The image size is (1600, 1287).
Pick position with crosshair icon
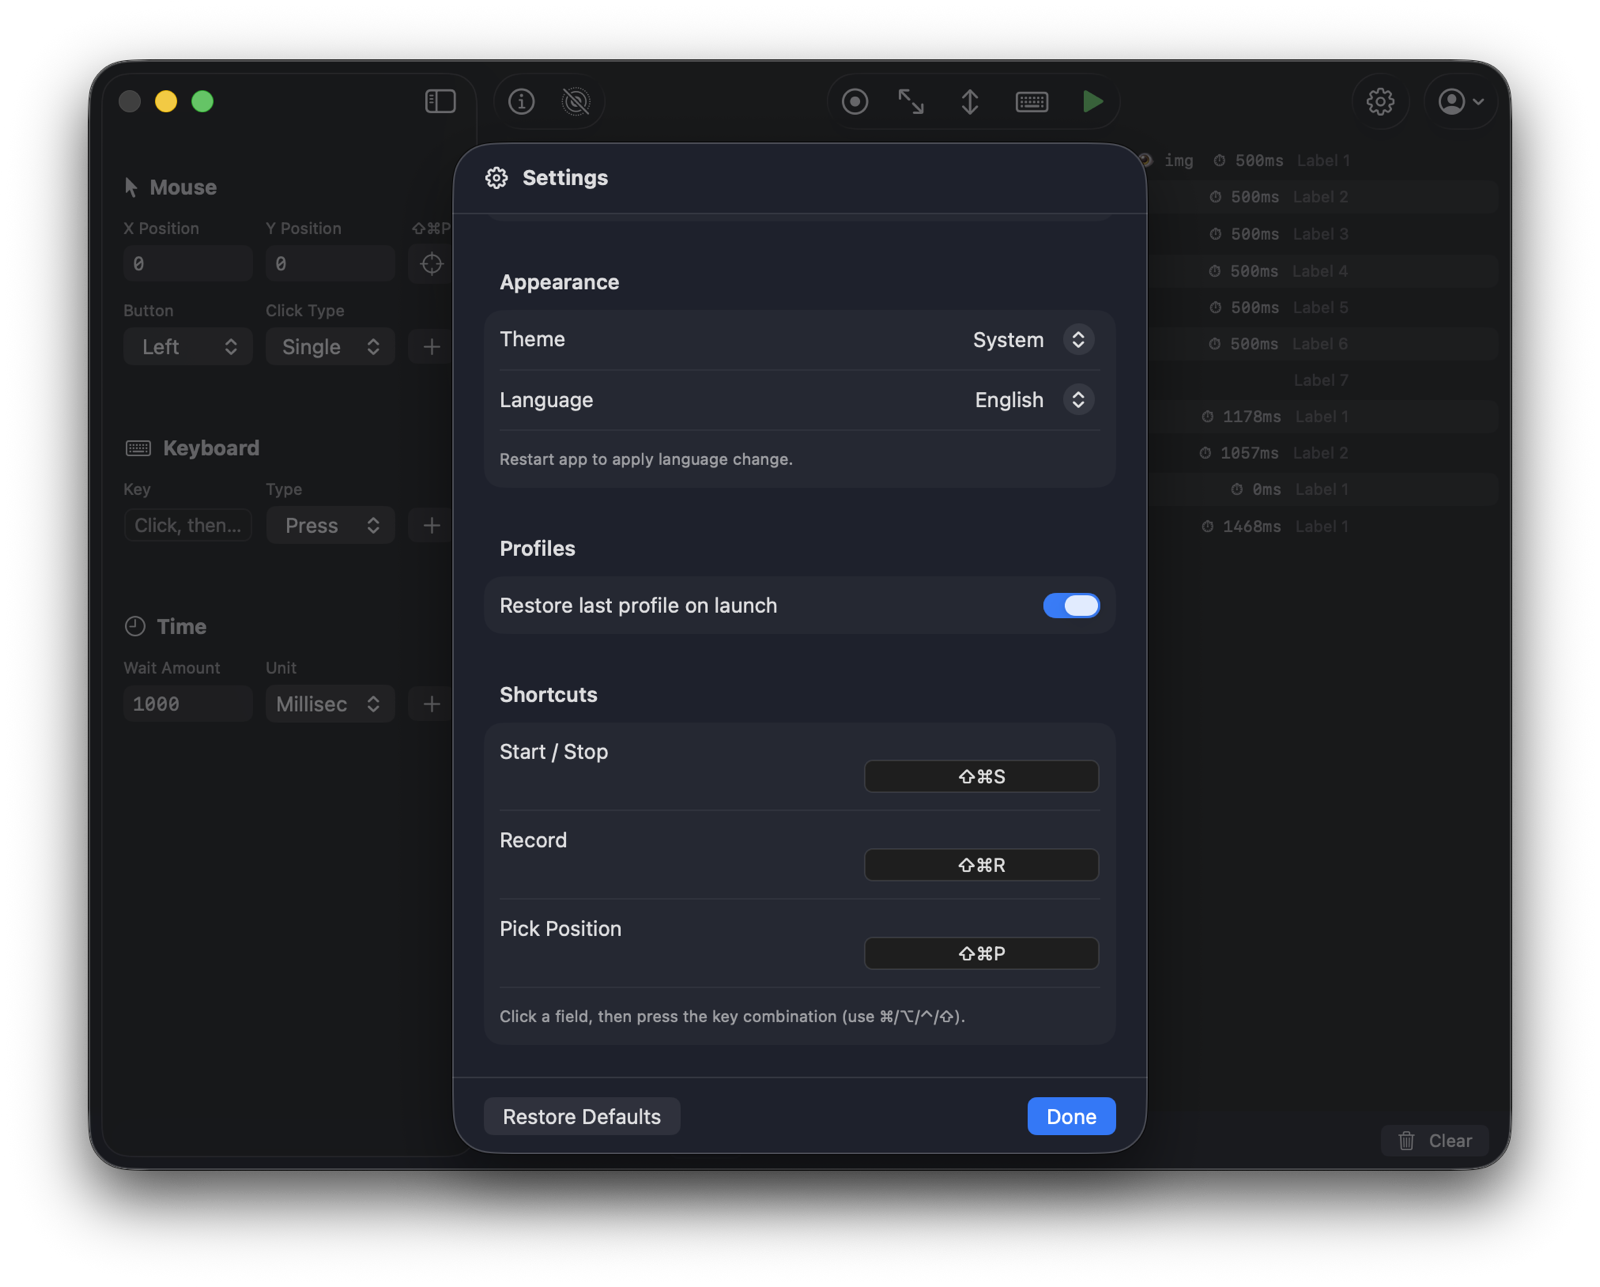[x=431, y=264]
